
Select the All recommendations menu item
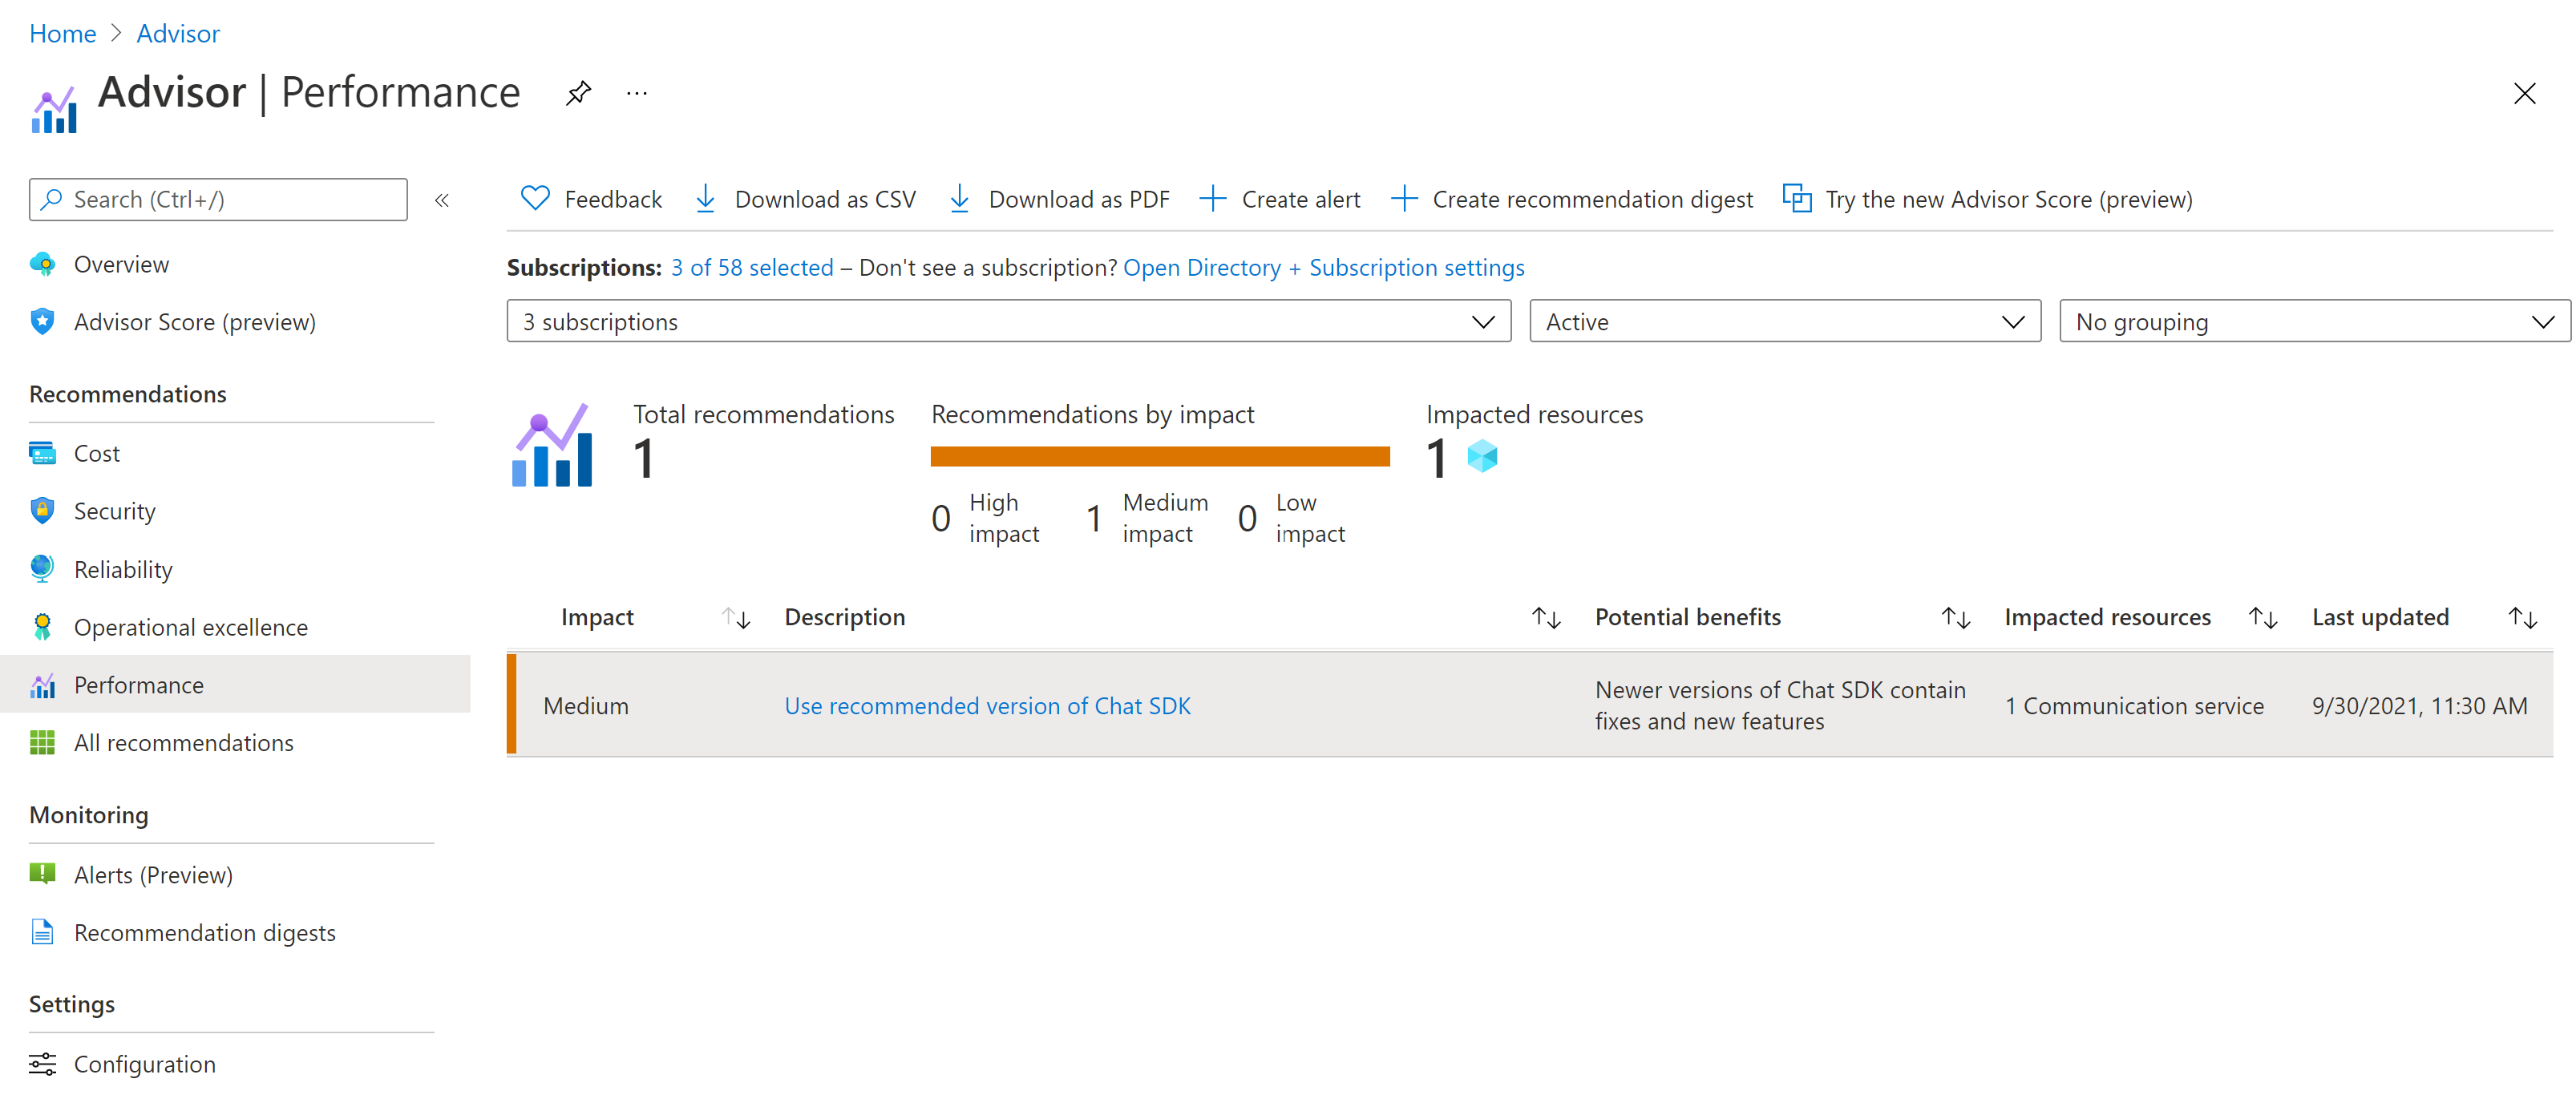(184, 741)
